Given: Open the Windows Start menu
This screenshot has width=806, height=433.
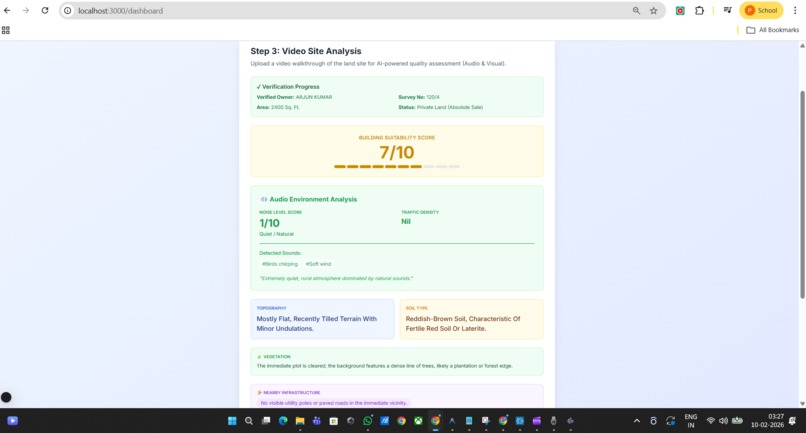Looking at the screenshot, I should (x=232, y=421).
